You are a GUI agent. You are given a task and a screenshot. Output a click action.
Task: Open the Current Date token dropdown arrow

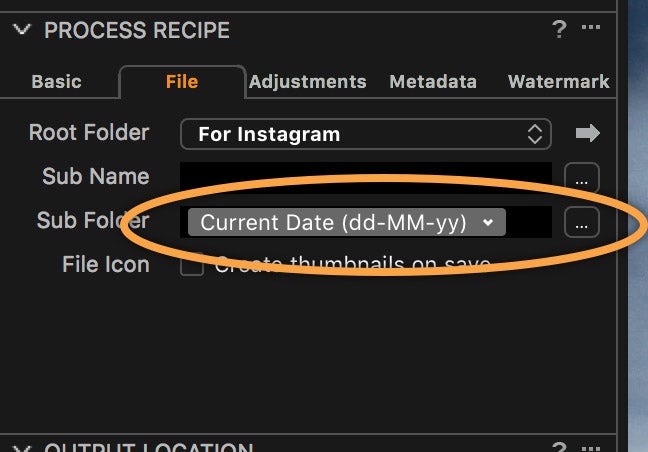488,222
